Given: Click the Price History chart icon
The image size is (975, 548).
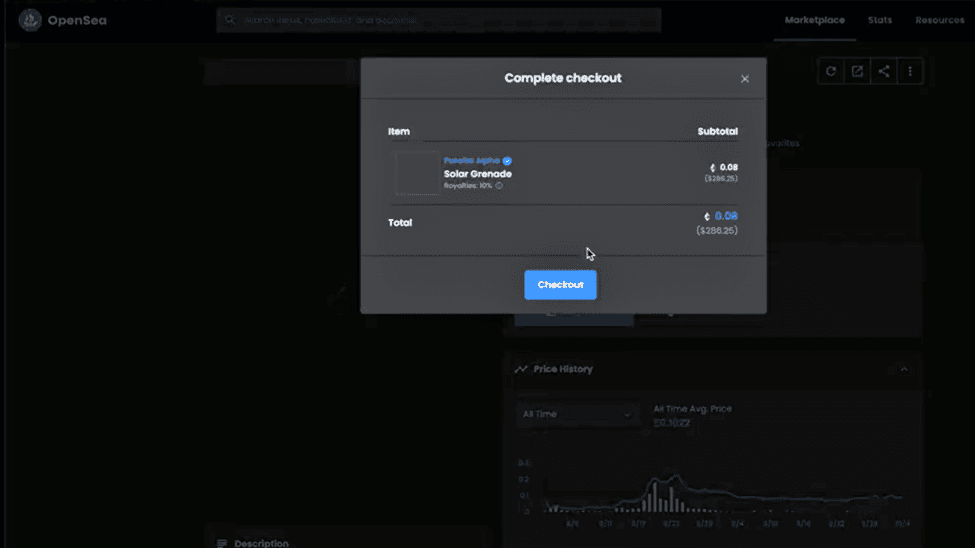Looking at the screenshot, I should pos(521,369).
